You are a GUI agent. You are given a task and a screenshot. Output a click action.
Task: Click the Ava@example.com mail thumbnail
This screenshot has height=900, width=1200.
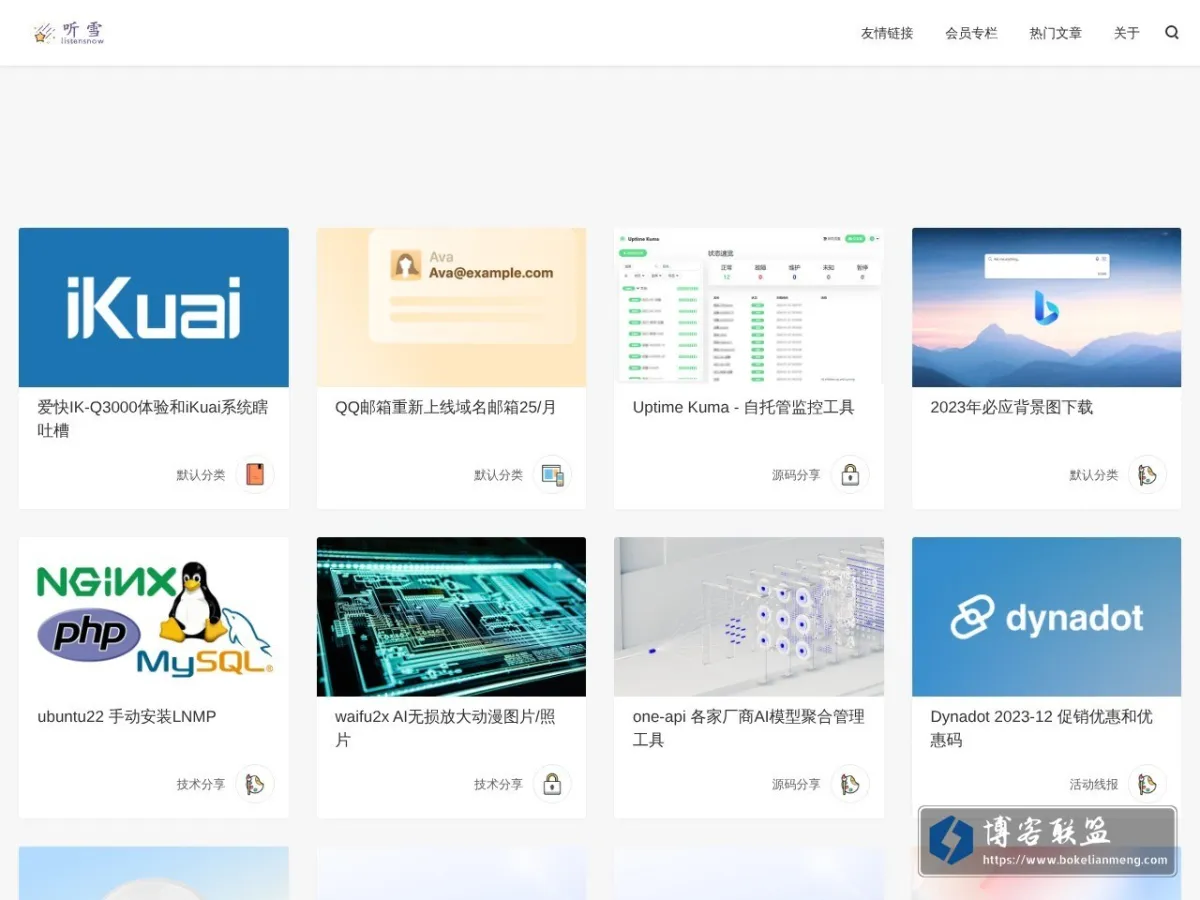[451, 307]
